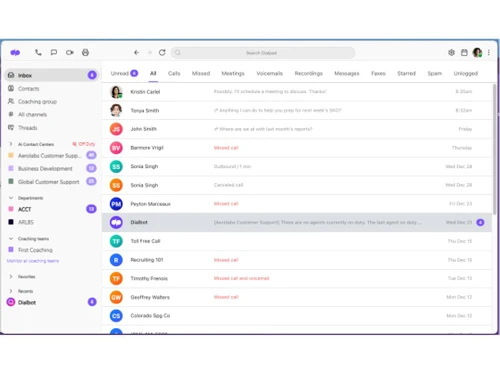This screenshot has width=500, height=375.
Task: Open First Coaching team
Action: pyautogui.click(x=35, y=250)
